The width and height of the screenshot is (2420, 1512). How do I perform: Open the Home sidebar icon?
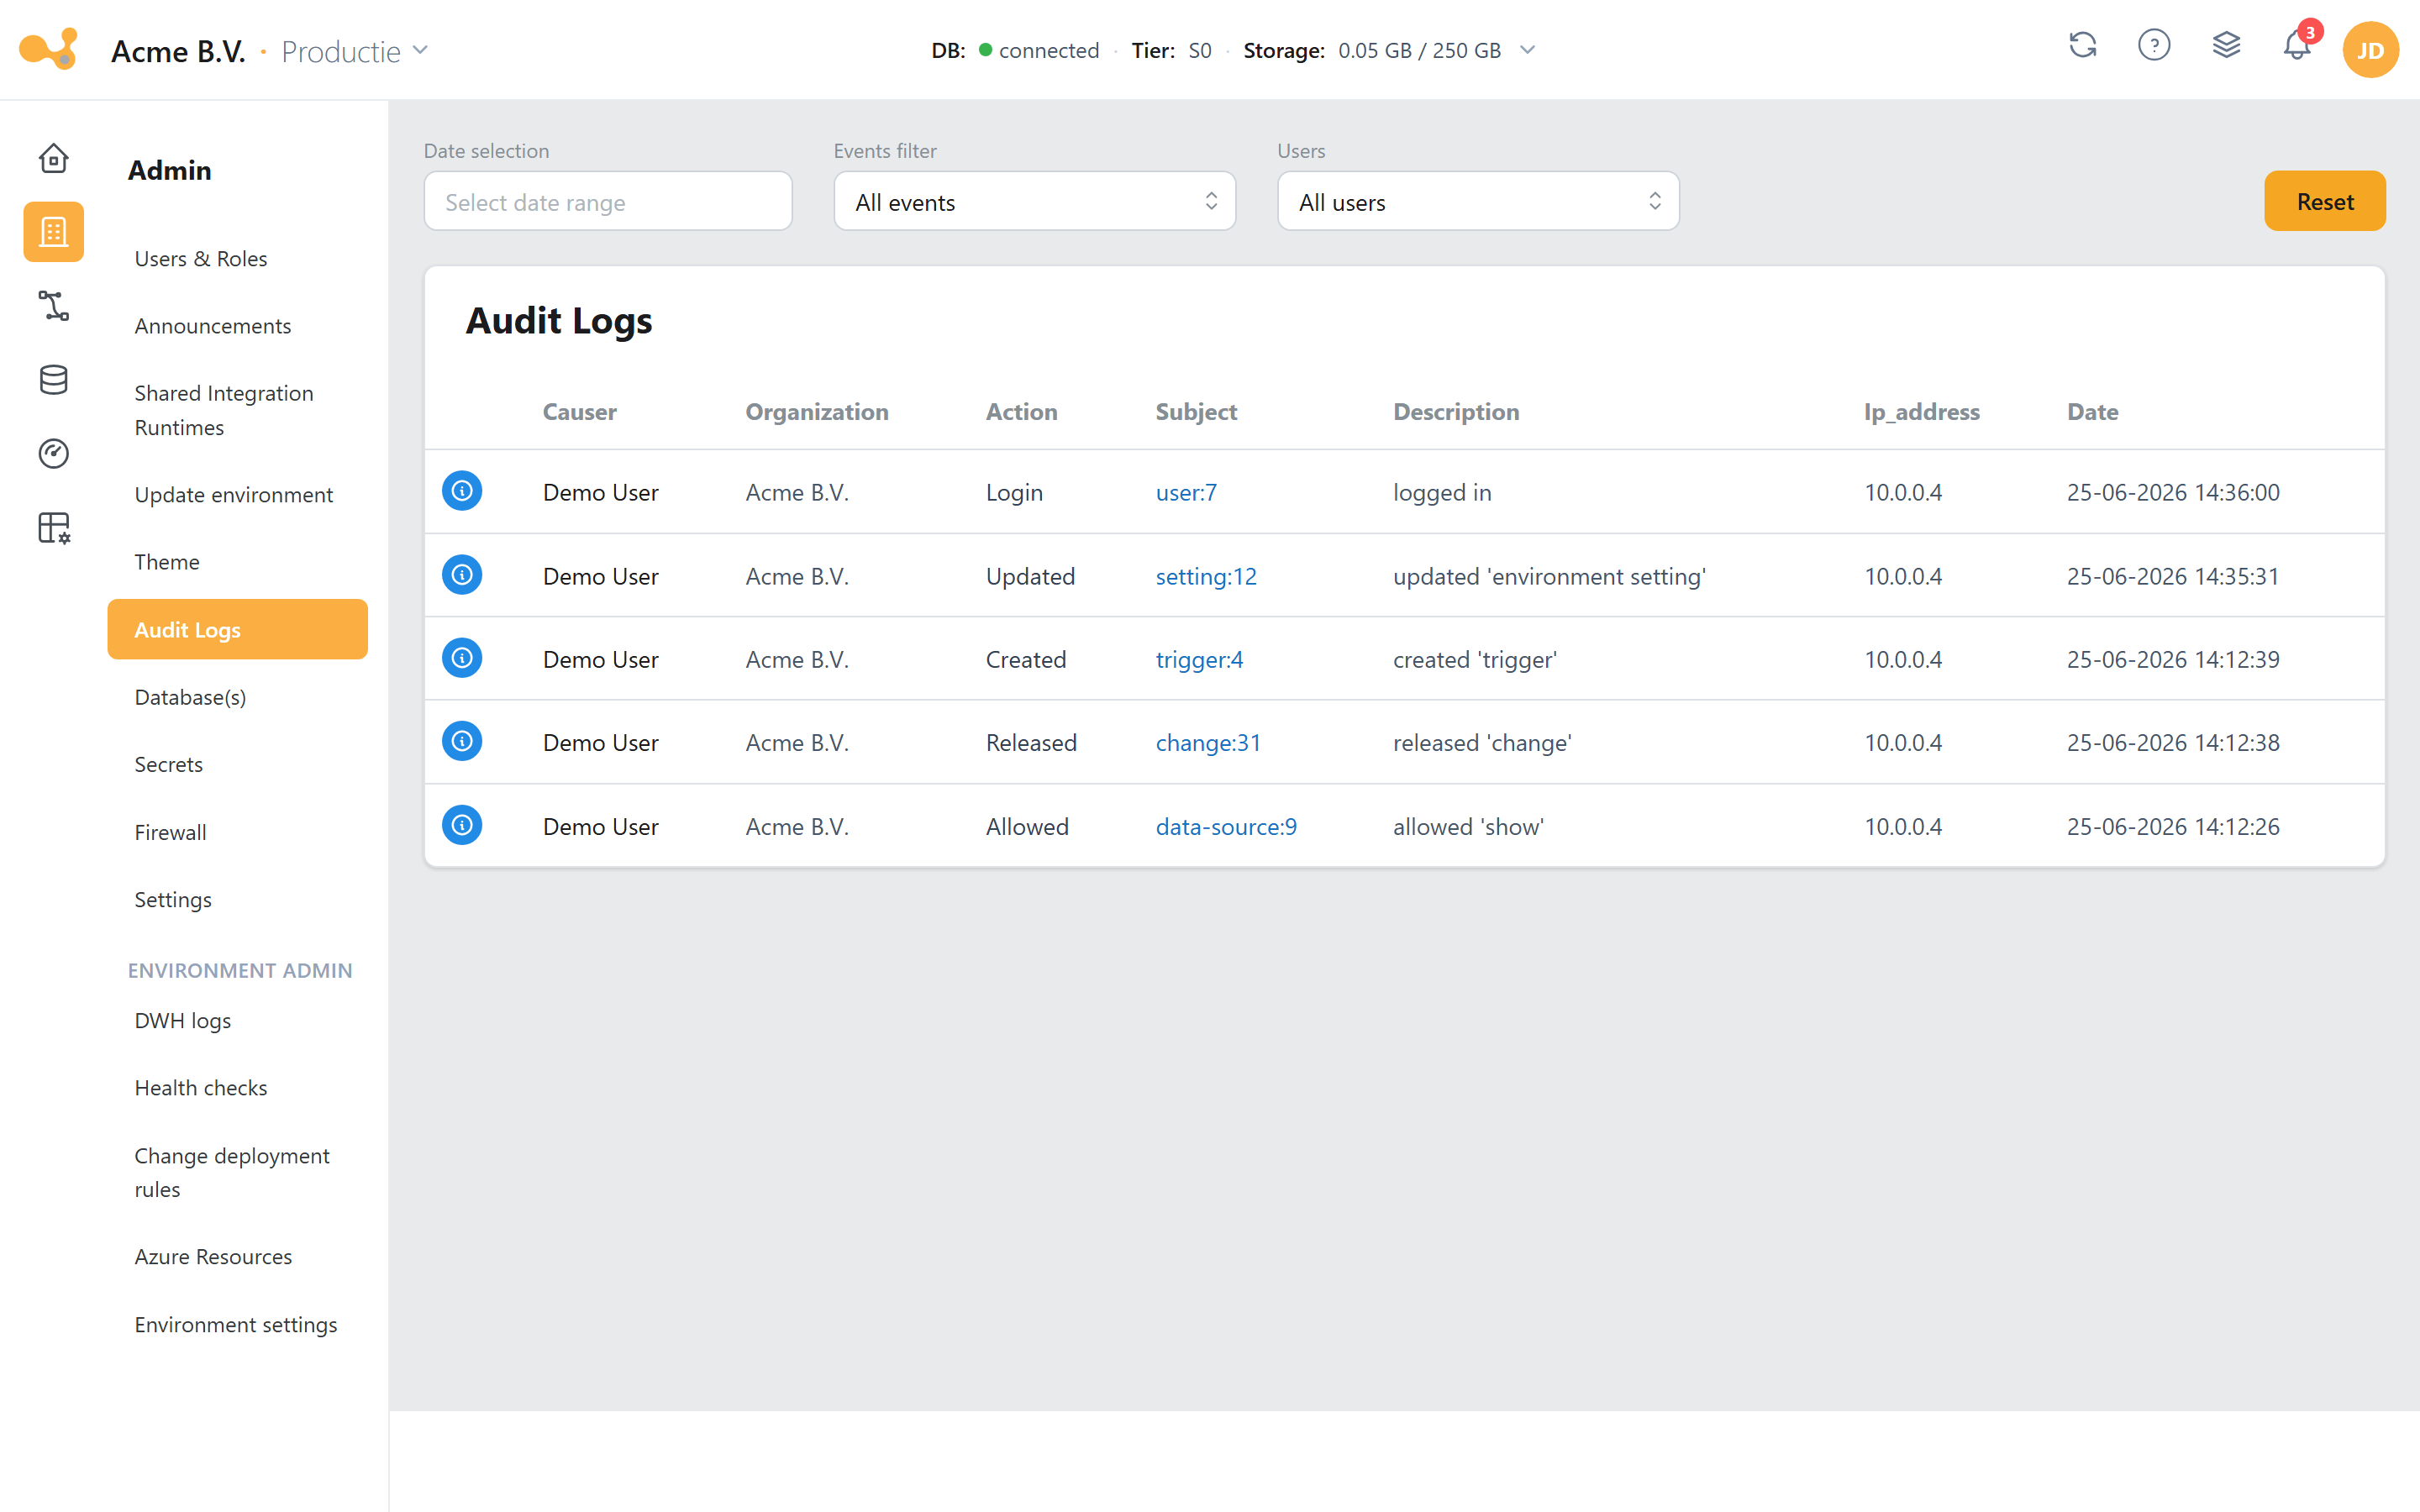click(x=53, y=158)
